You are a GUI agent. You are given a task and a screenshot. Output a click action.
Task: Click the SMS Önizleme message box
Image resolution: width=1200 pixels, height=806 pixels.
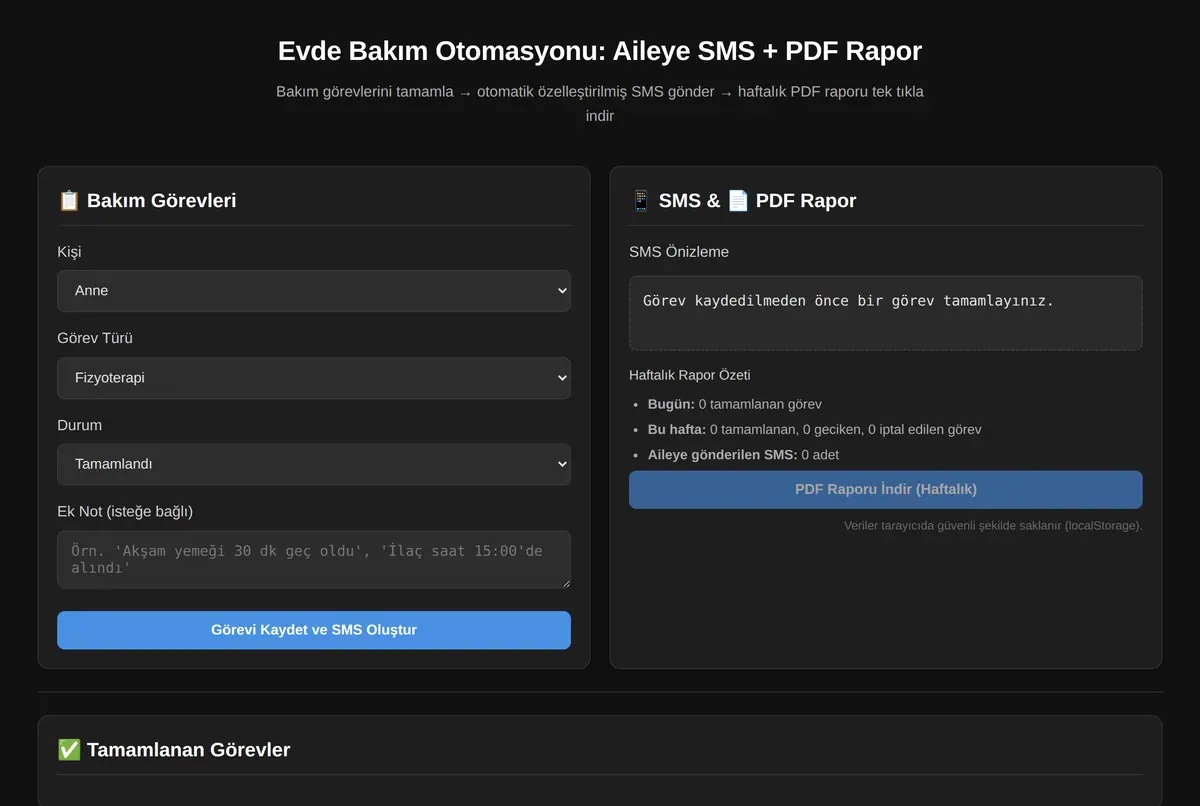pyautogui.click(x=885, y=313)
